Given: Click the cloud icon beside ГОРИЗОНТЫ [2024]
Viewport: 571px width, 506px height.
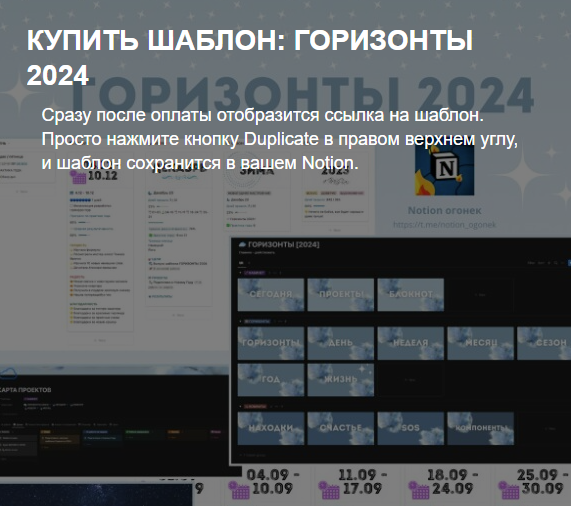Looking at the screenshot, I should pos(242,244).
